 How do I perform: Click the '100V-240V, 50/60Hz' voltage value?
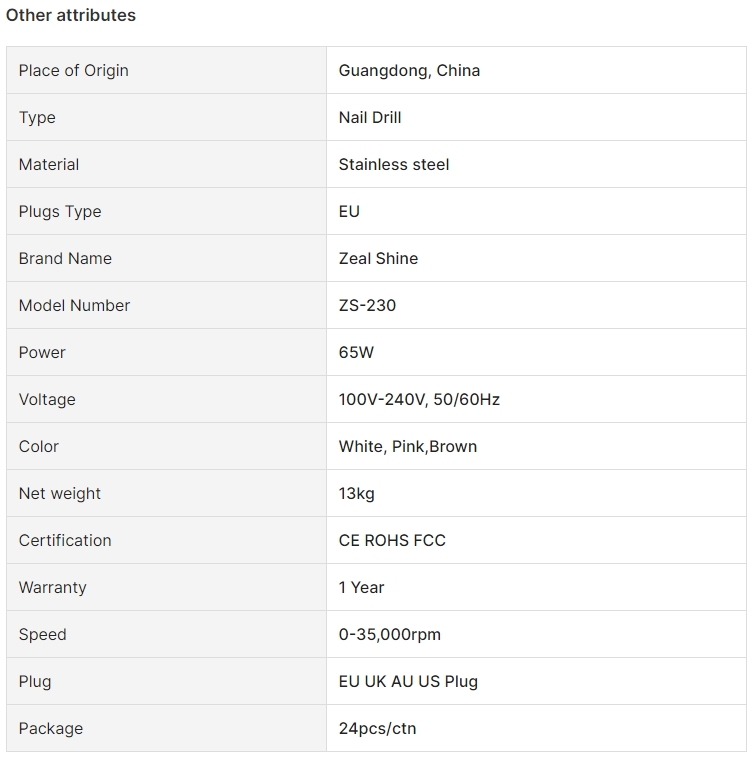pos(419,400)
